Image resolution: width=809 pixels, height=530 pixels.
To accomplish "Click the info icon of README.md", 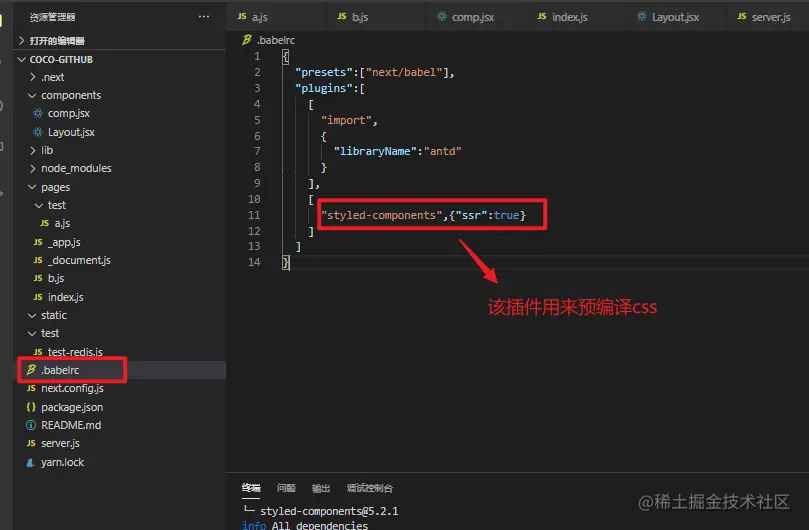I will pyautogui.click(x=31, y=425).
